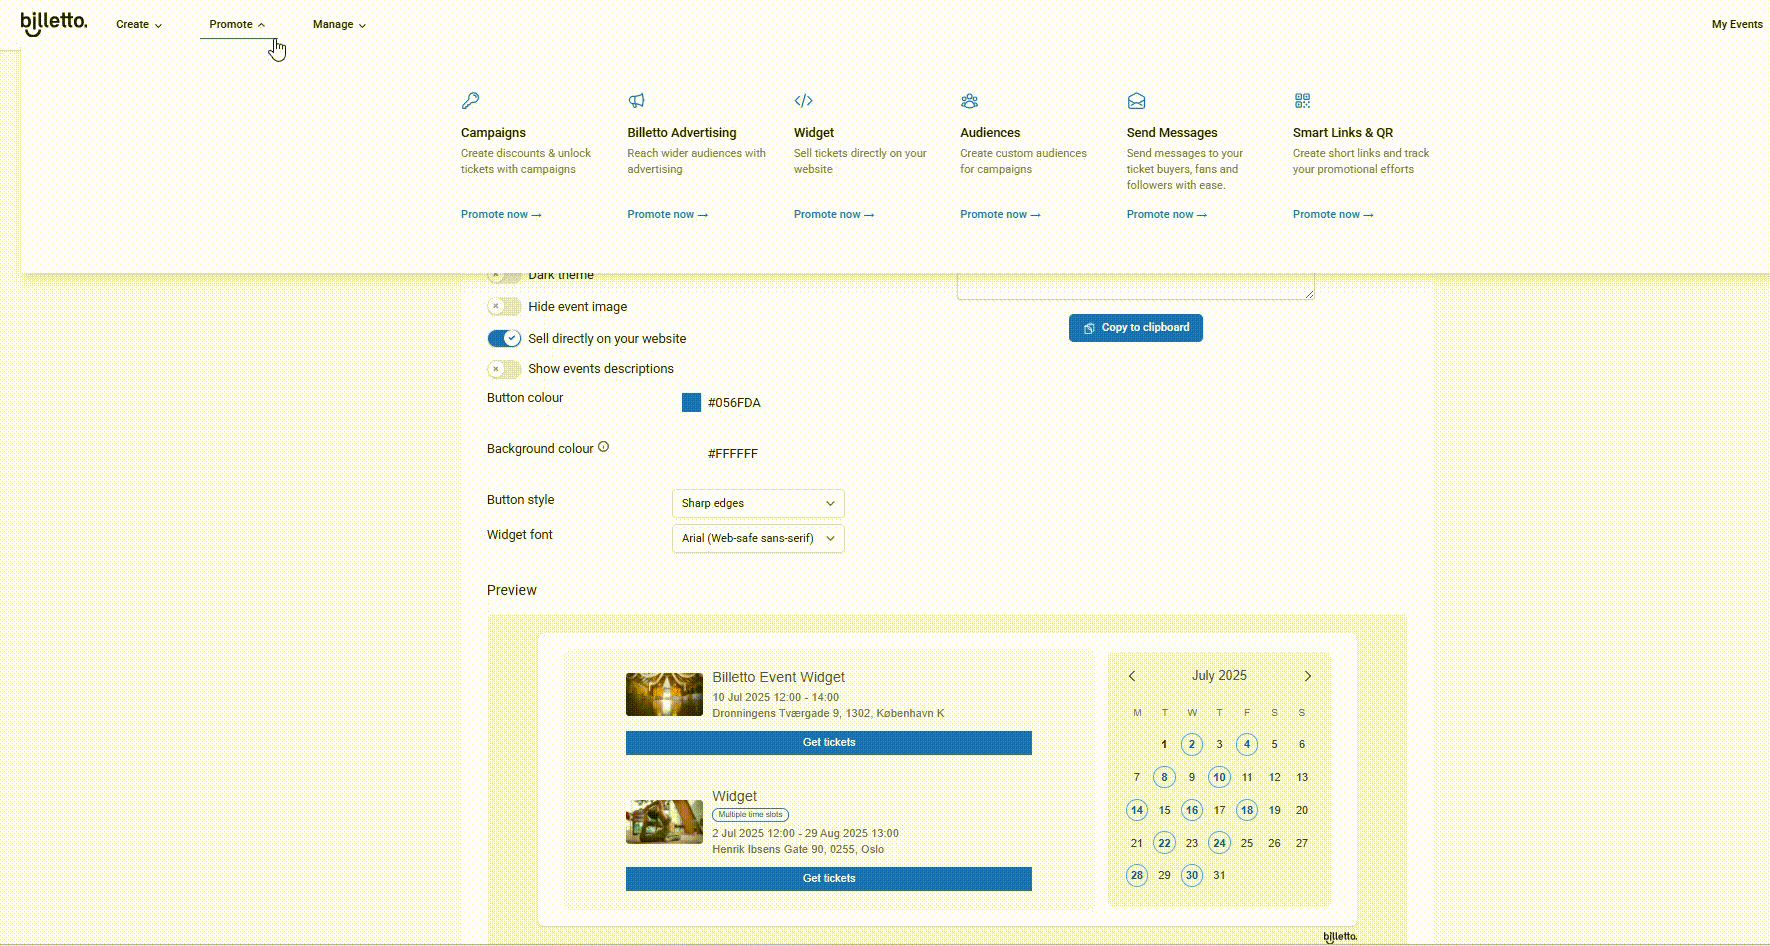Click the Background colour #FFFFFF value
The image size is (1770, 946).
click(x=733, y=453)
